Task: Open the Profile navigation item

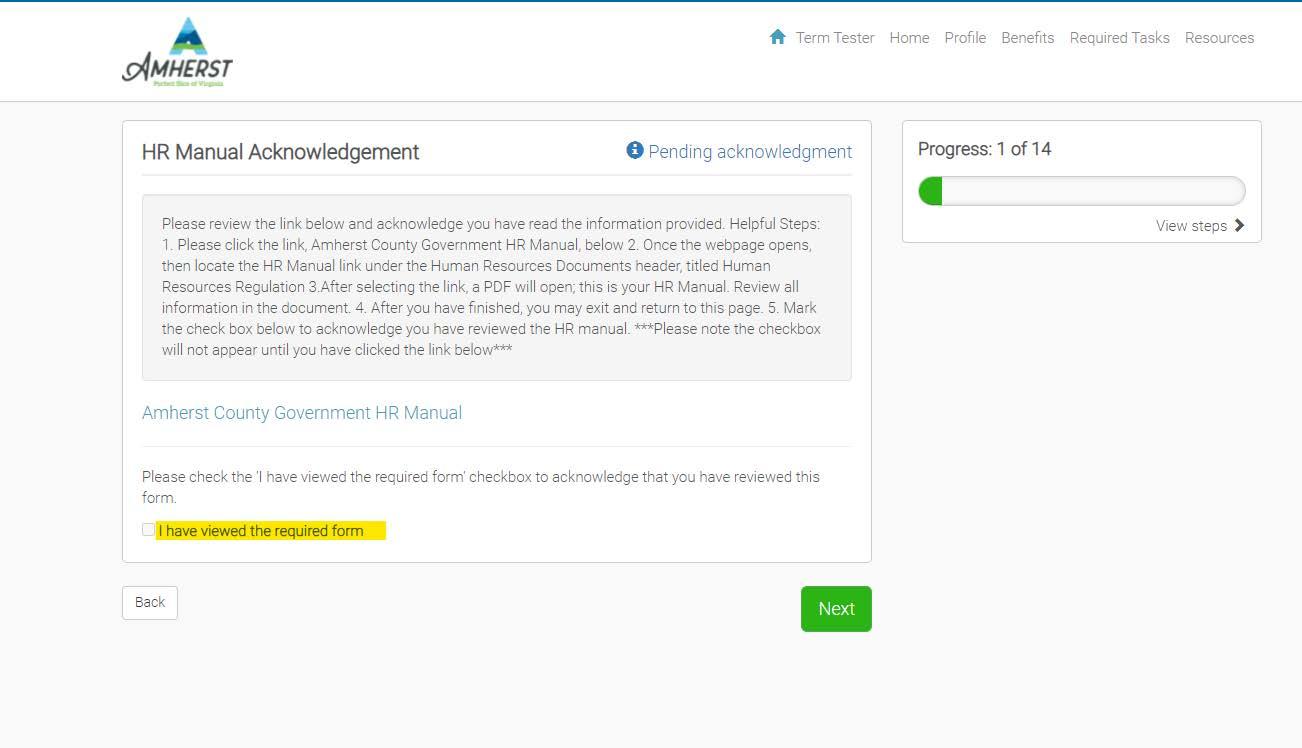Action: (x=965, y=38)
